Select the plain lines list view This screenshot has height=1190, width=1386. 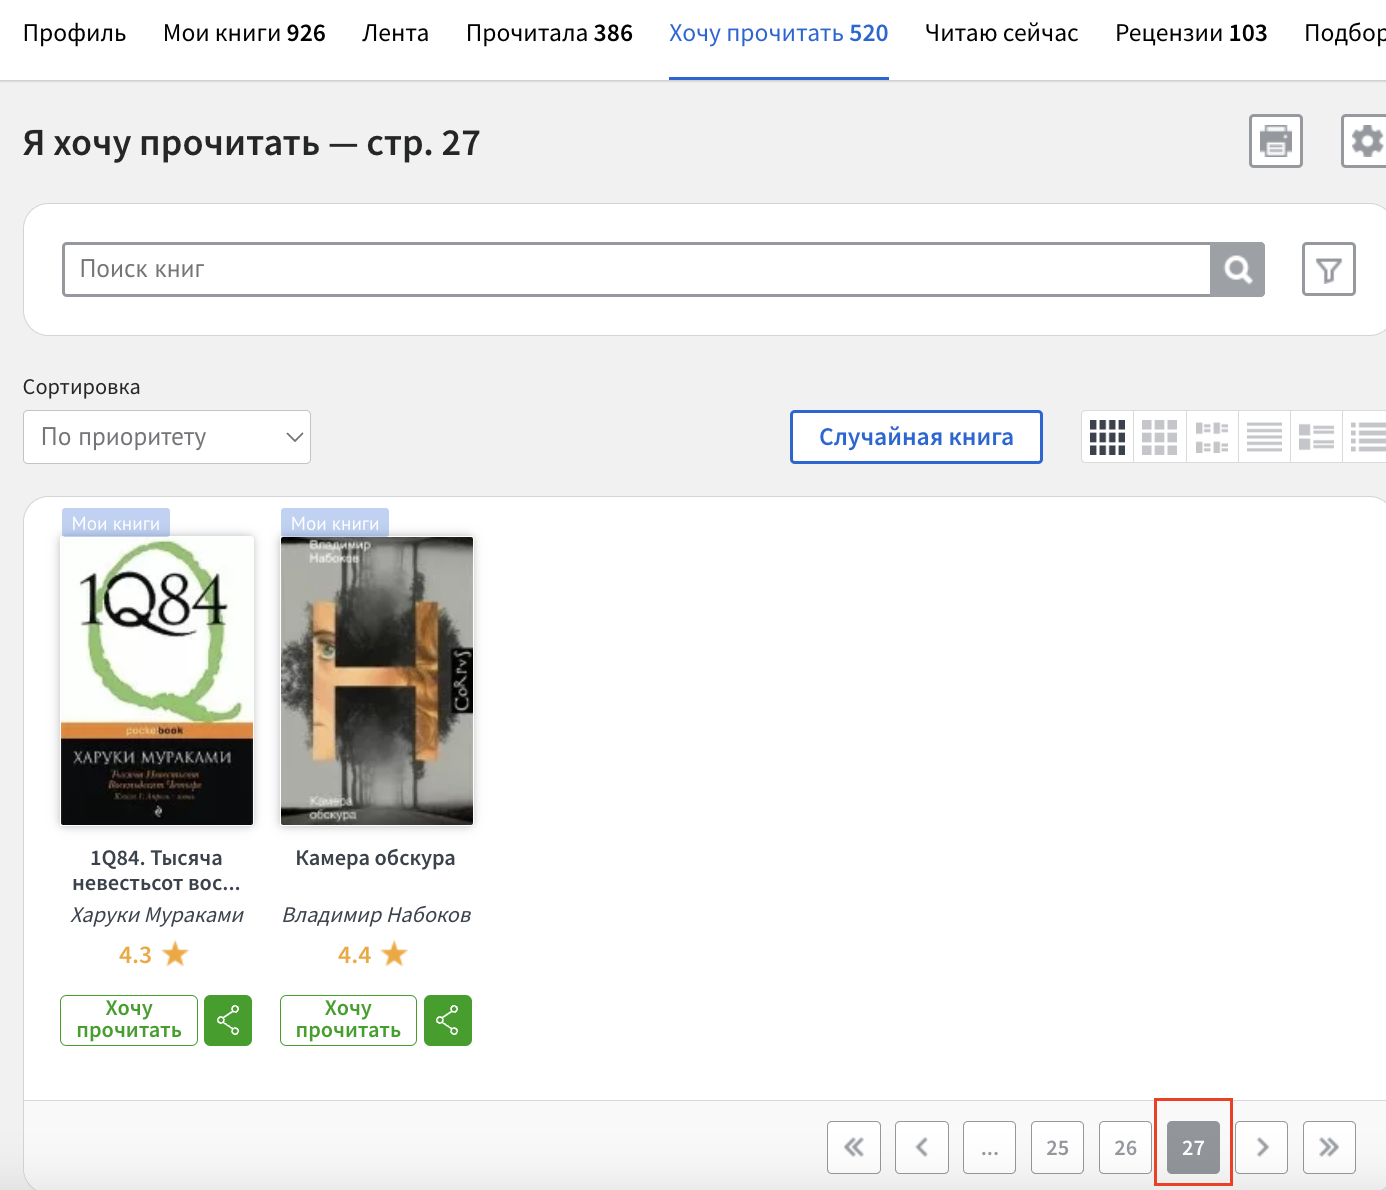(1264, 437)
